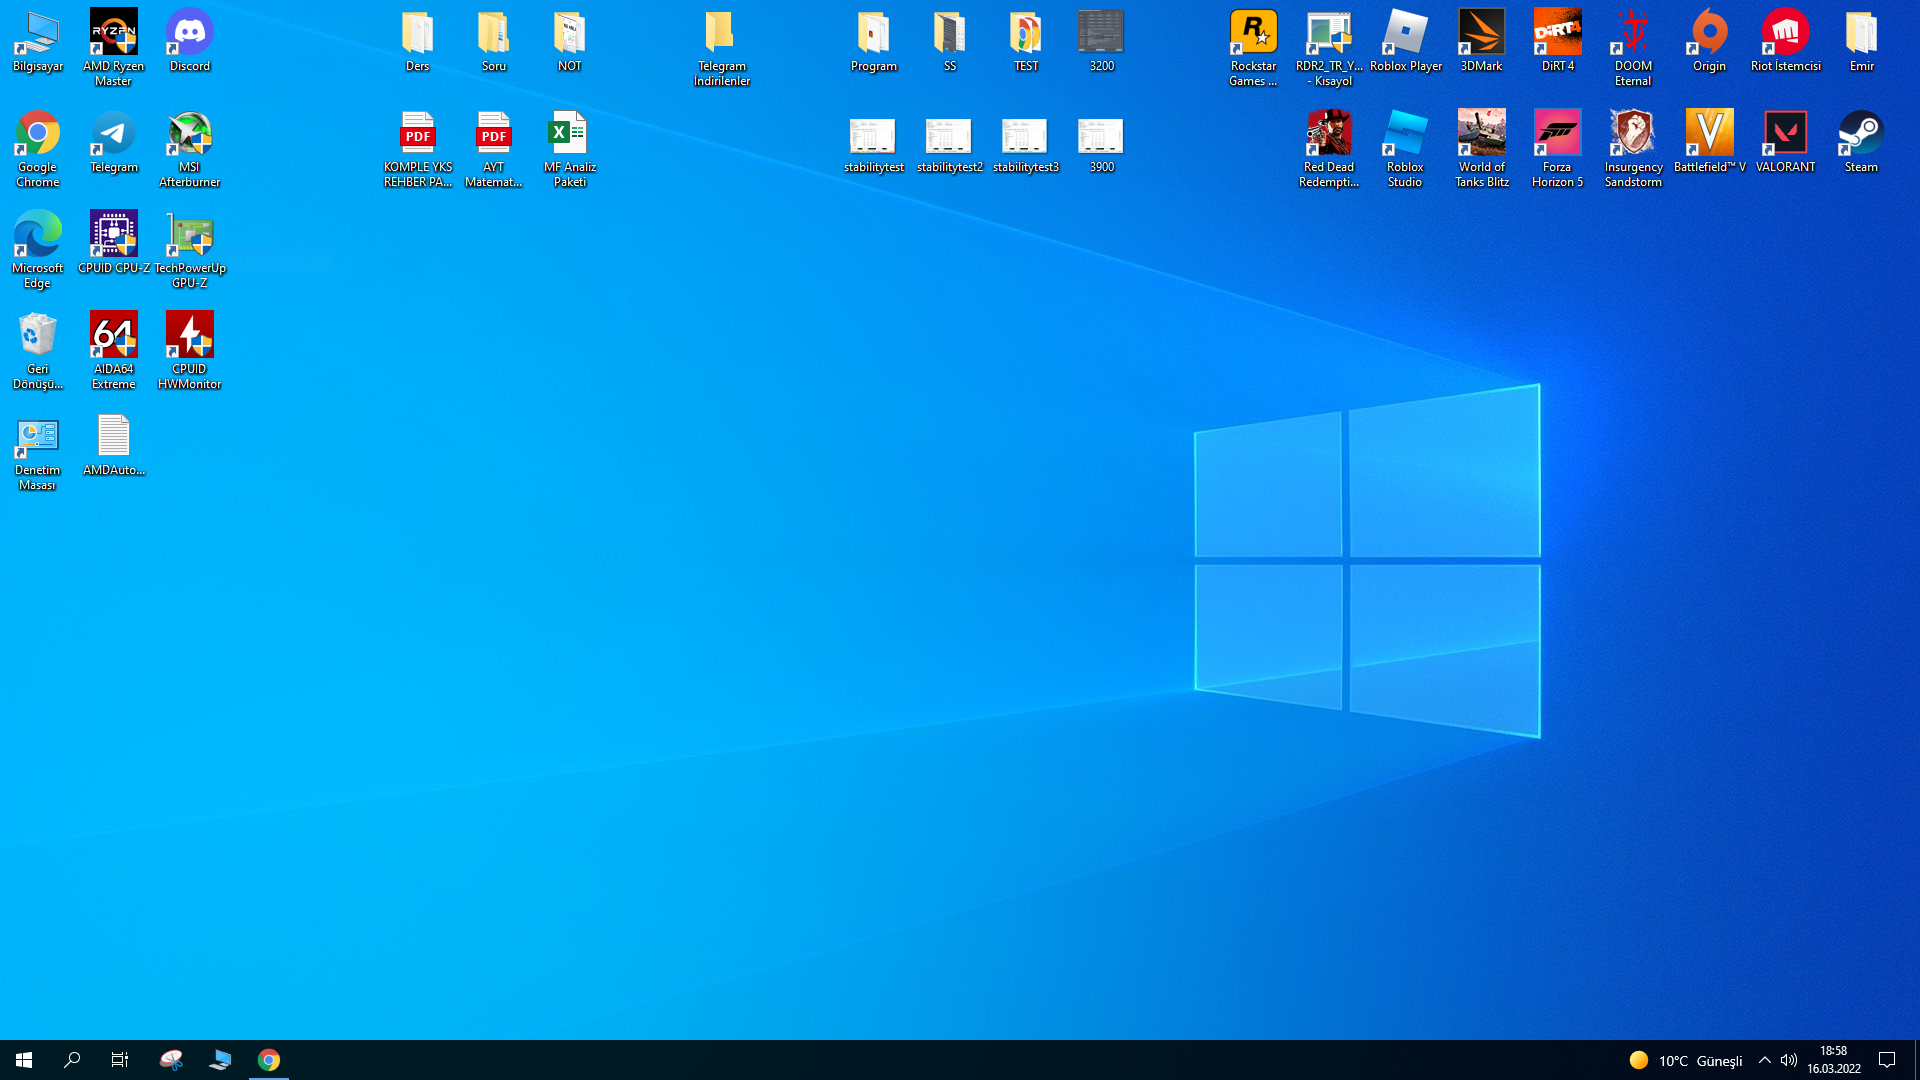The height and width of the screenshot is (1080, 1920).
Task: Open the 10°C Güneşli weather widget
Action: (x=1686, y=1060)
